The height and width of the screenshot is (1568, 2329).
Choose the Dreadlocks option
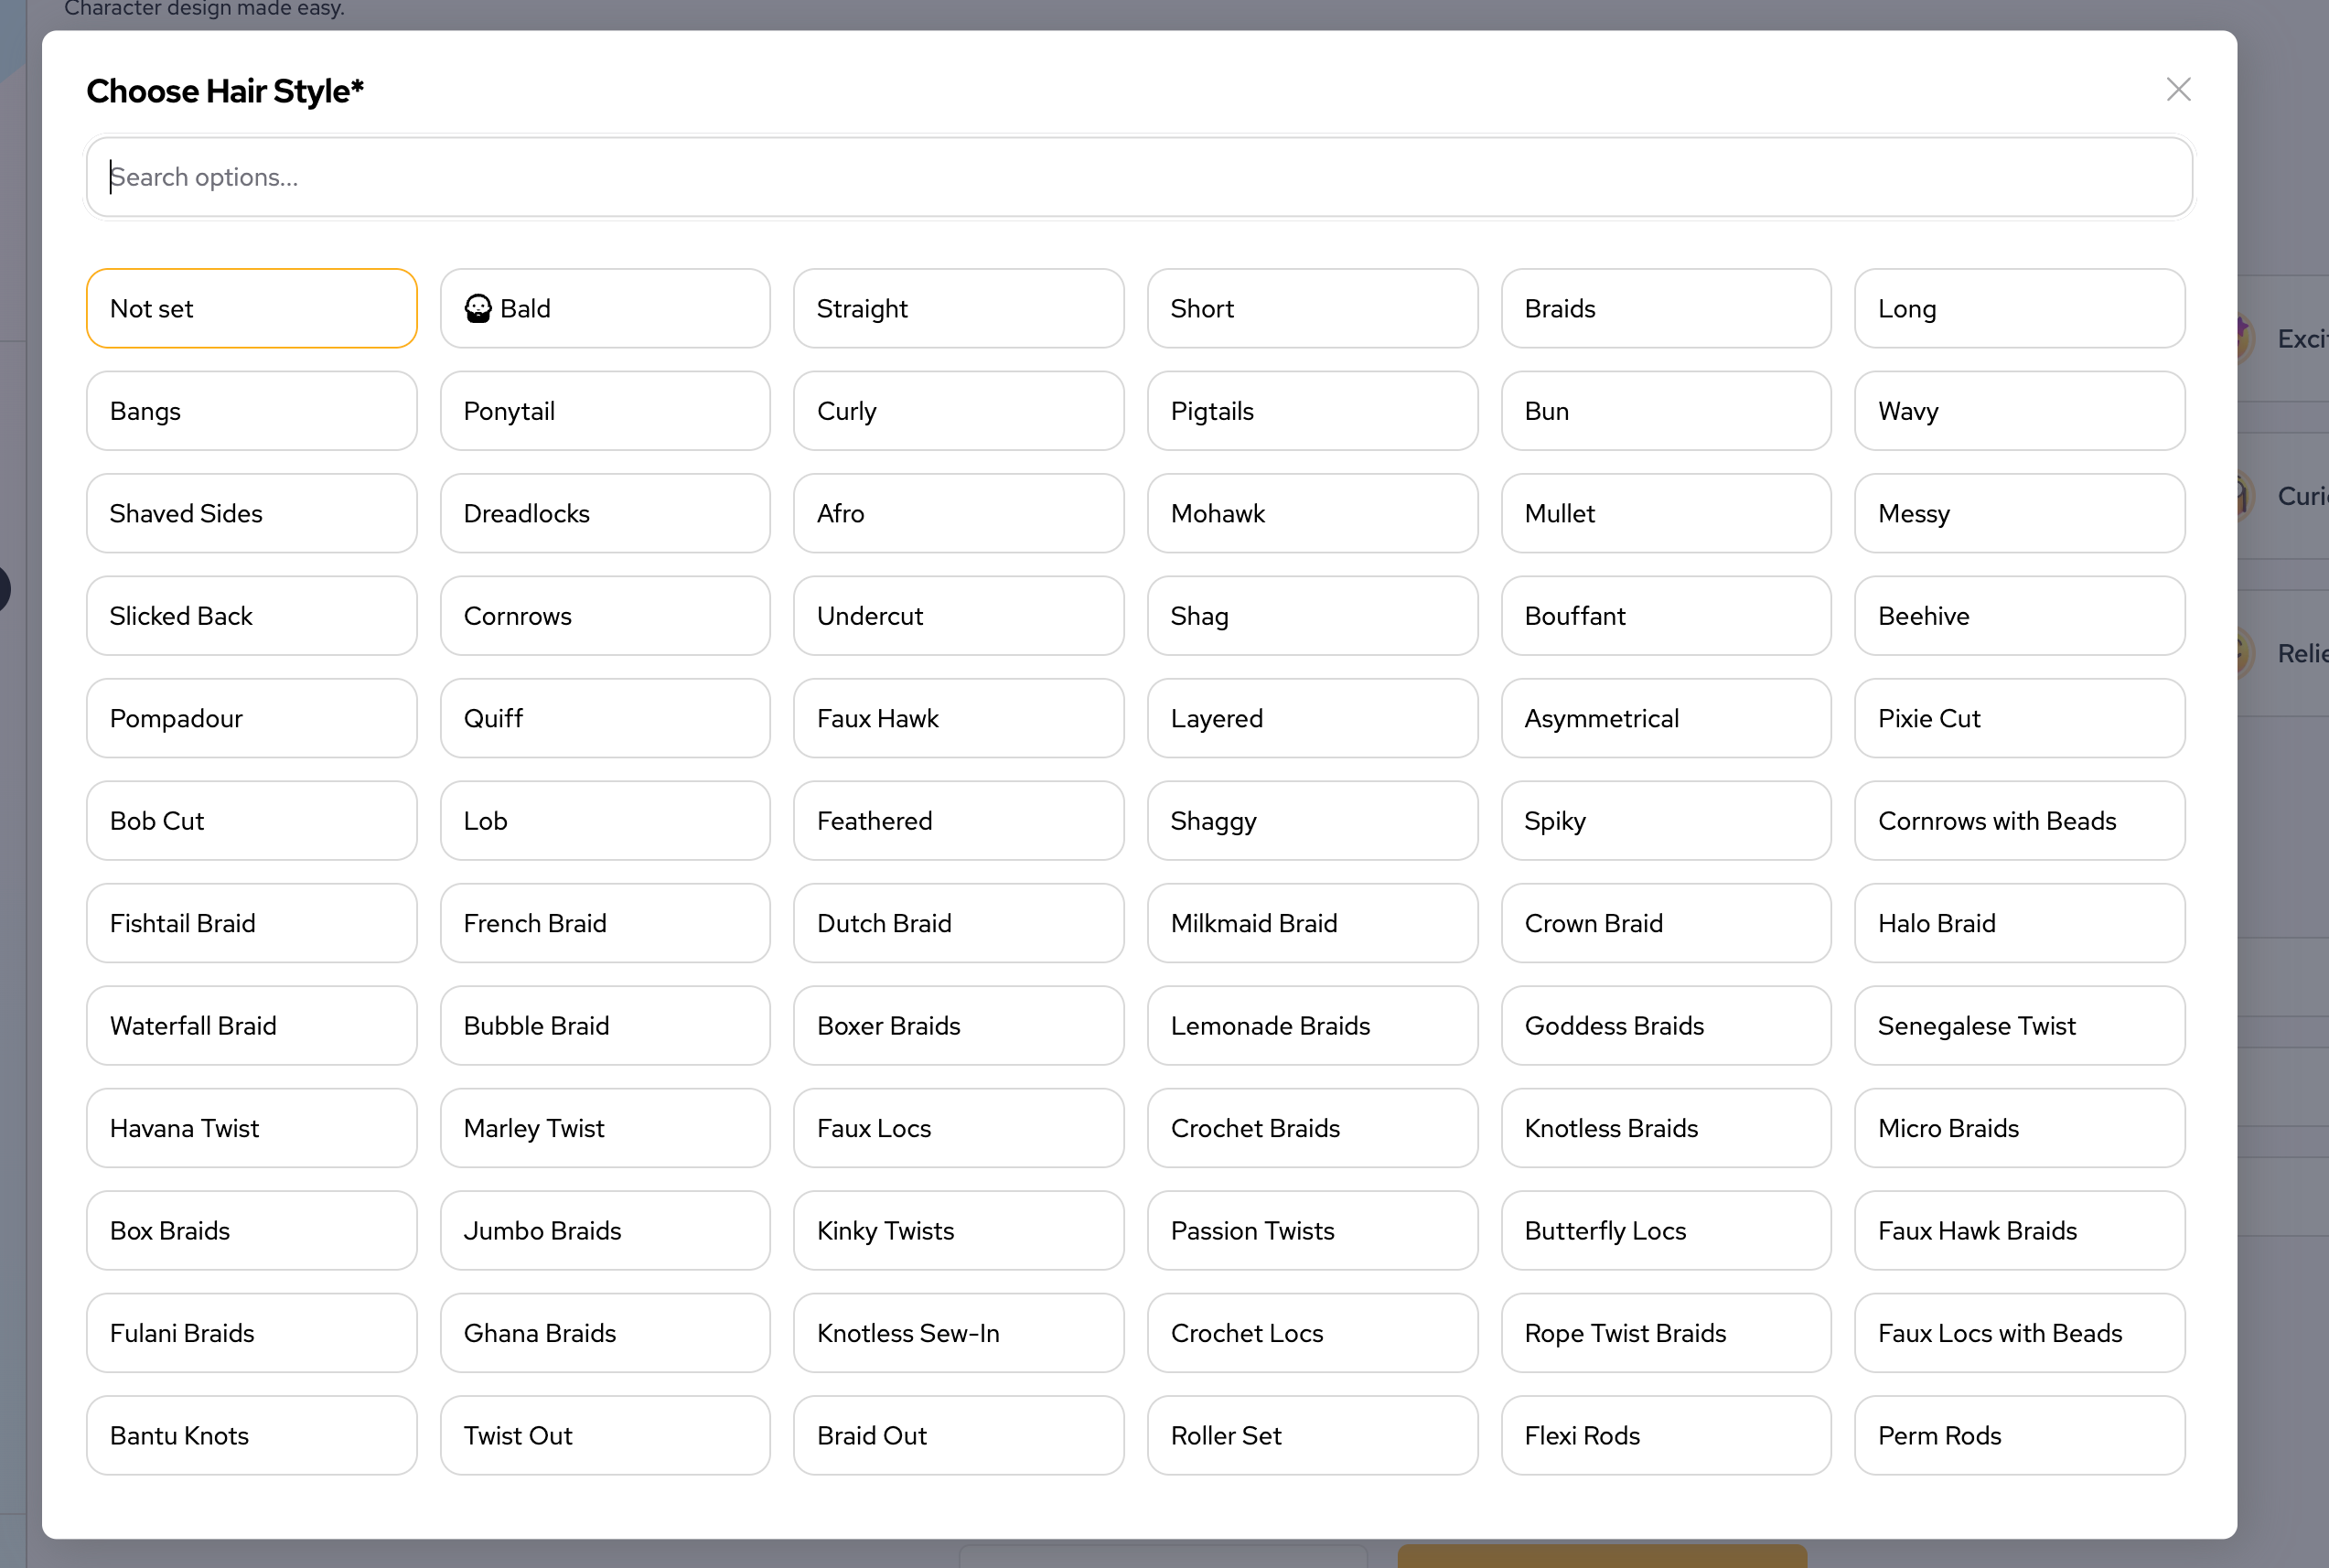(x=604, y=513)
